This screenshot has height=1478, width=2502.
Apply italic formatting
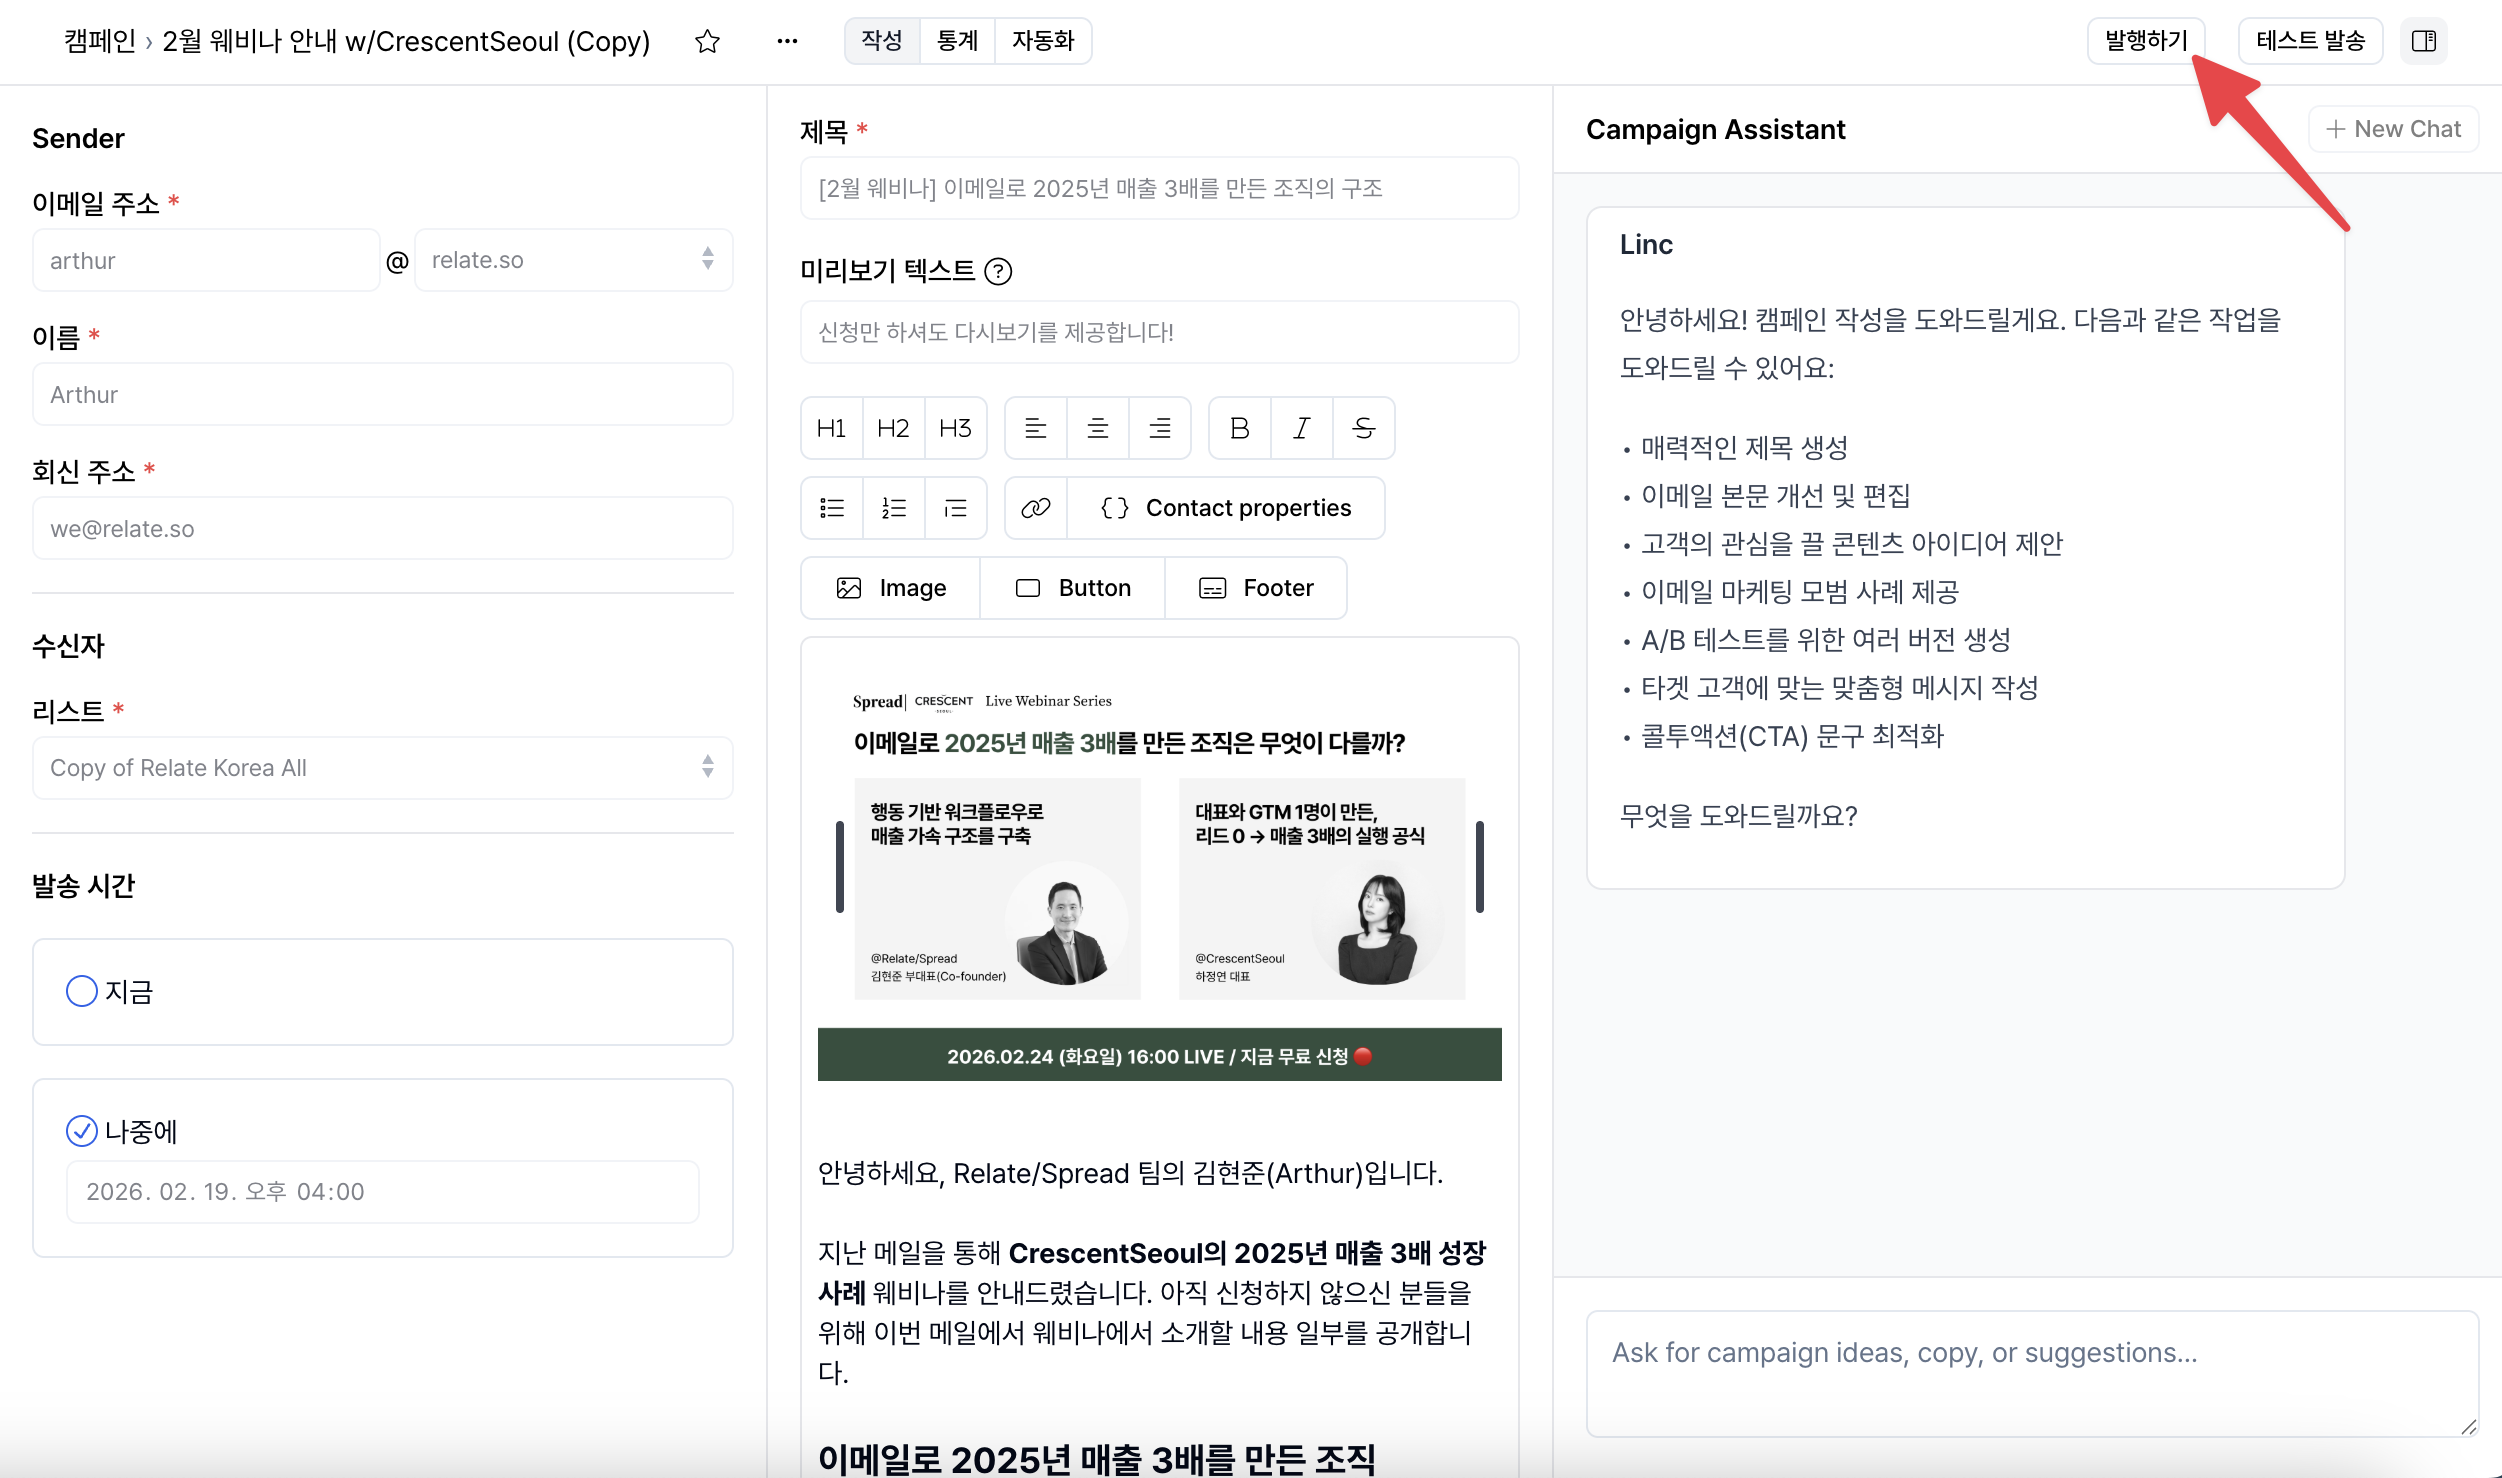pos(1300,427)
